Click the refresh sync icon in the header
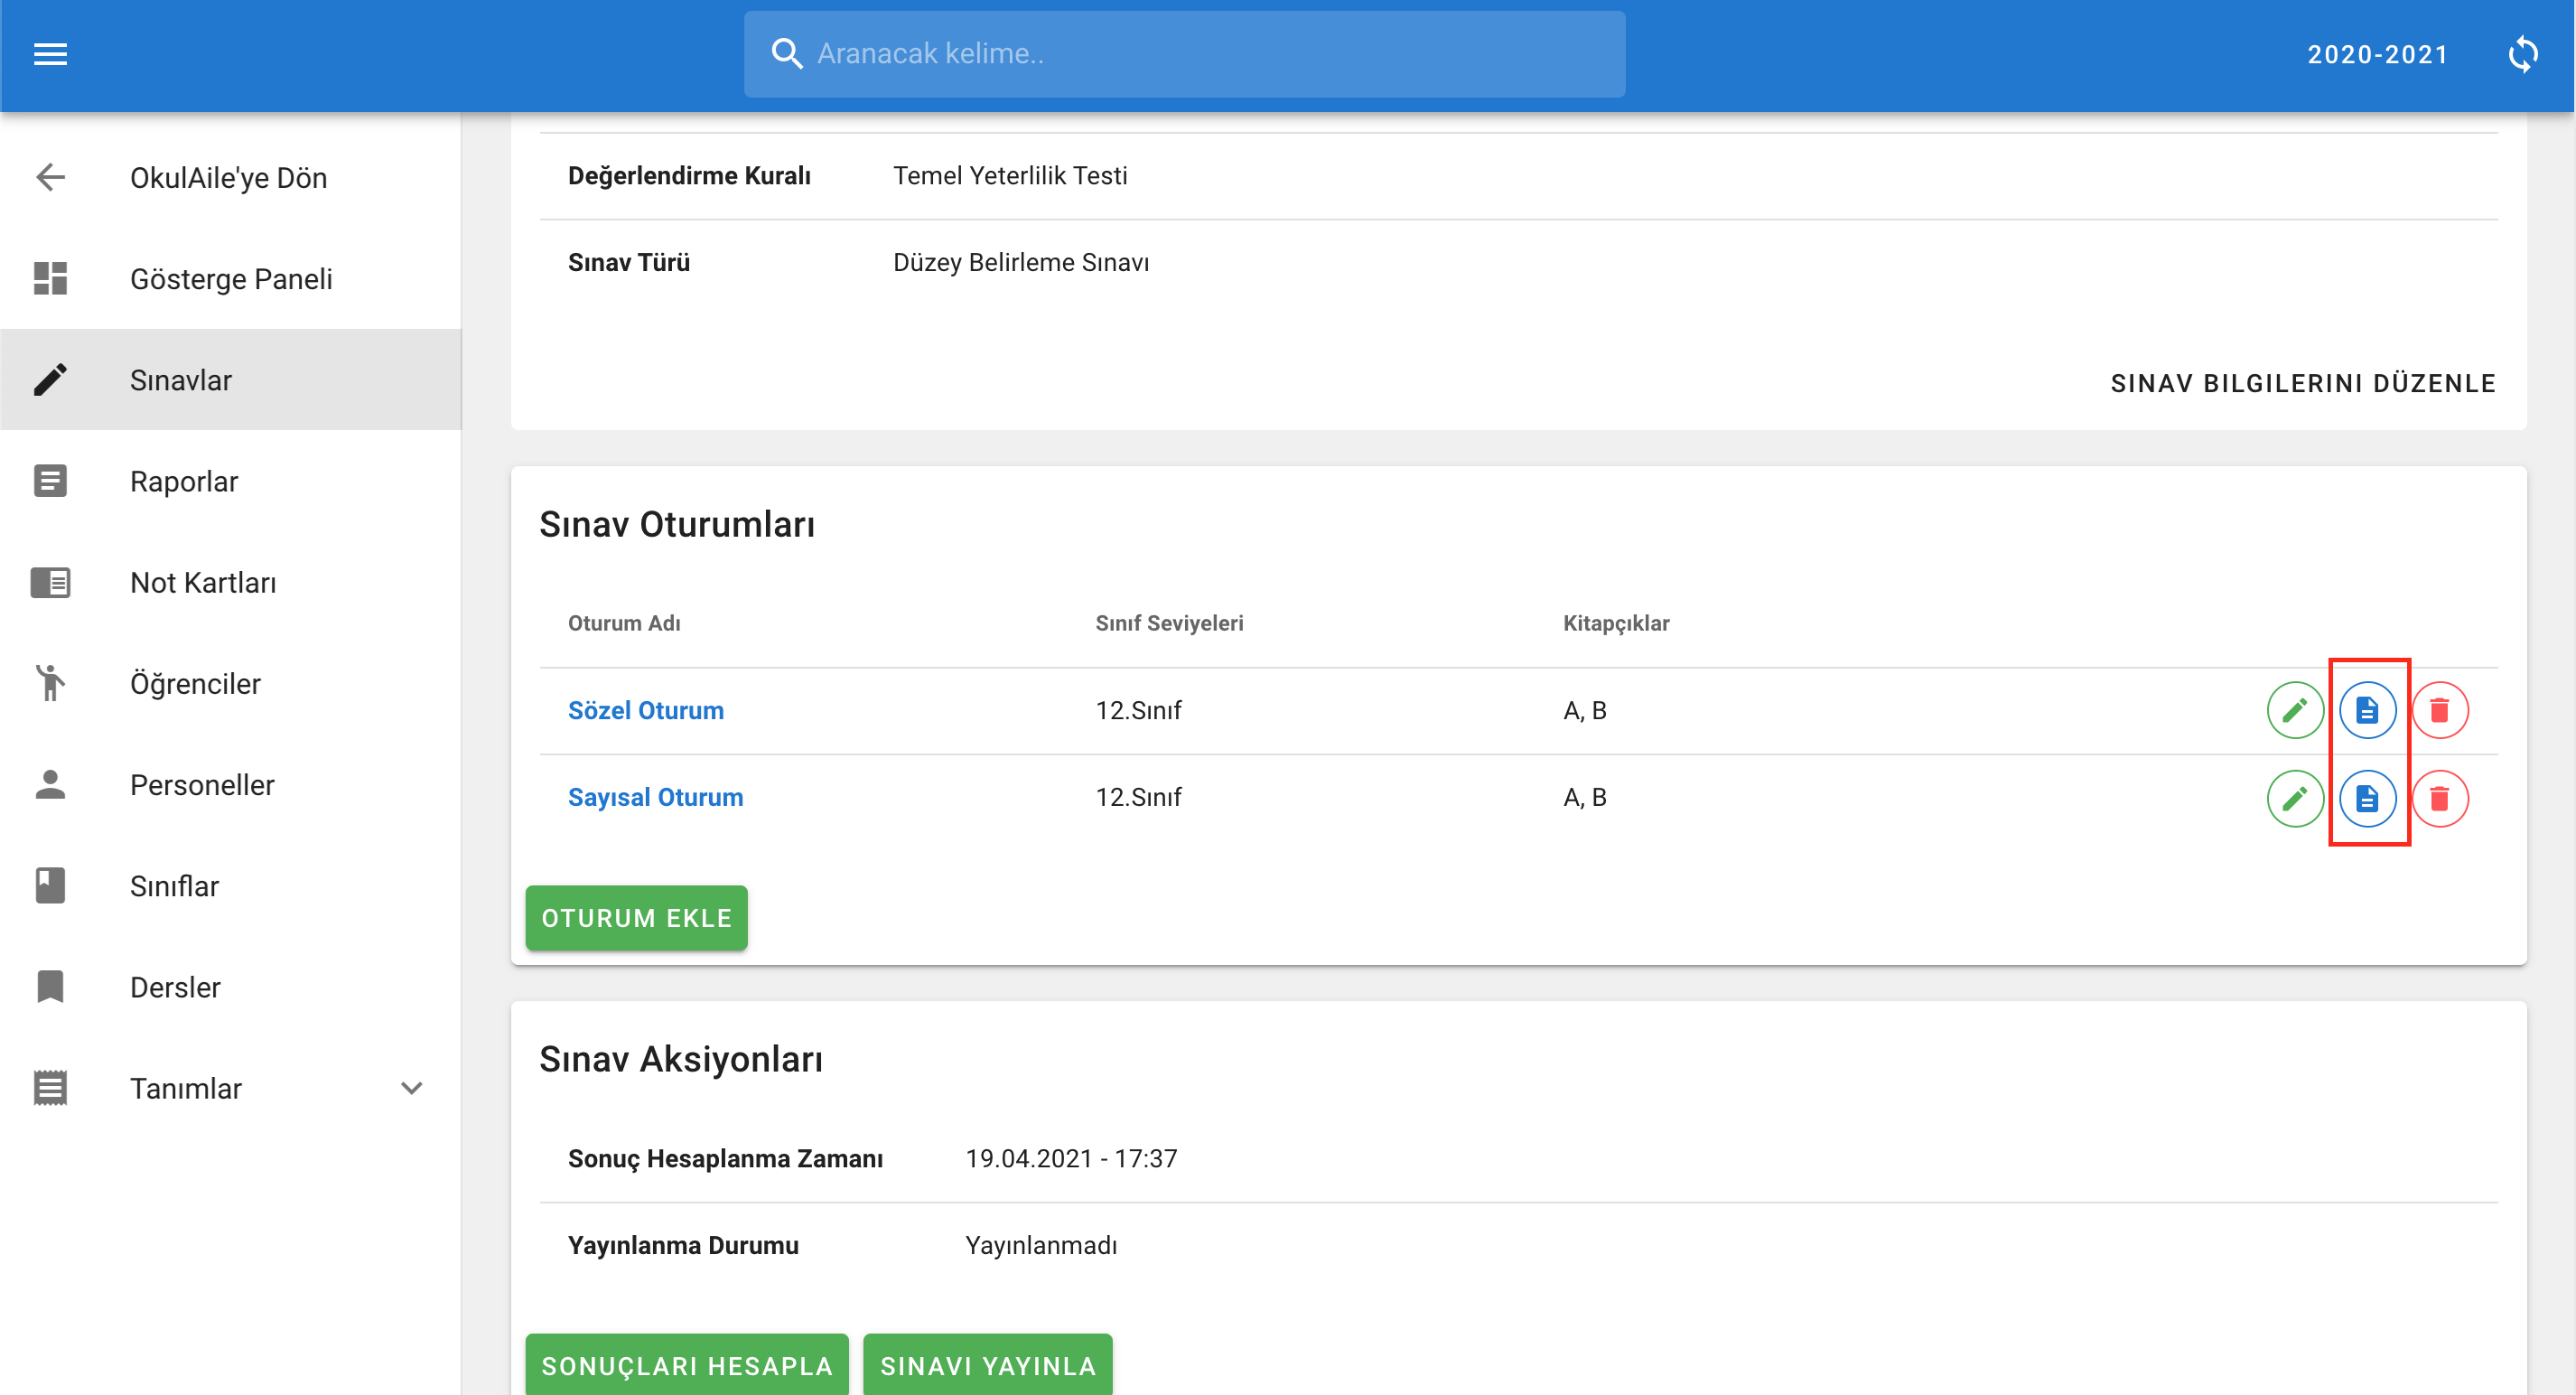This screenshot has width=2576, height=1395. pos(2523,54)
